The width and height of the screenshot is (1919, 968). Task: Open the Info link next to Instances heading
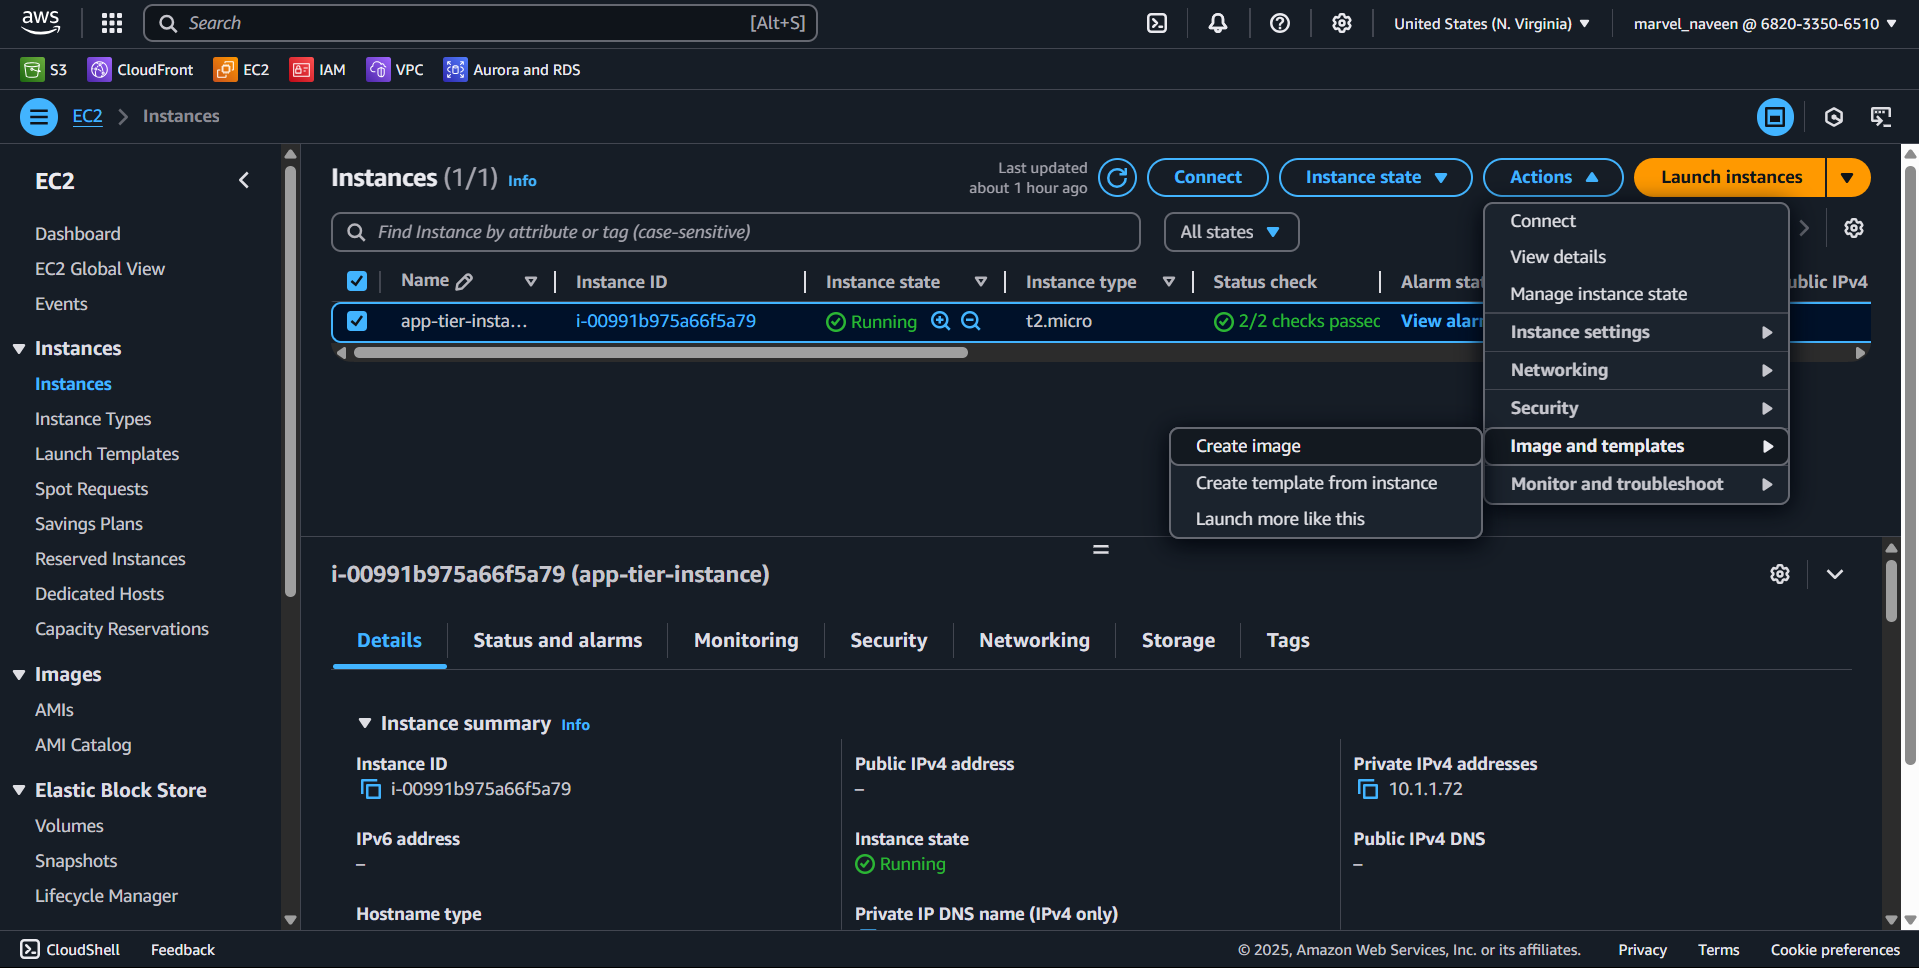pos(522,181)
